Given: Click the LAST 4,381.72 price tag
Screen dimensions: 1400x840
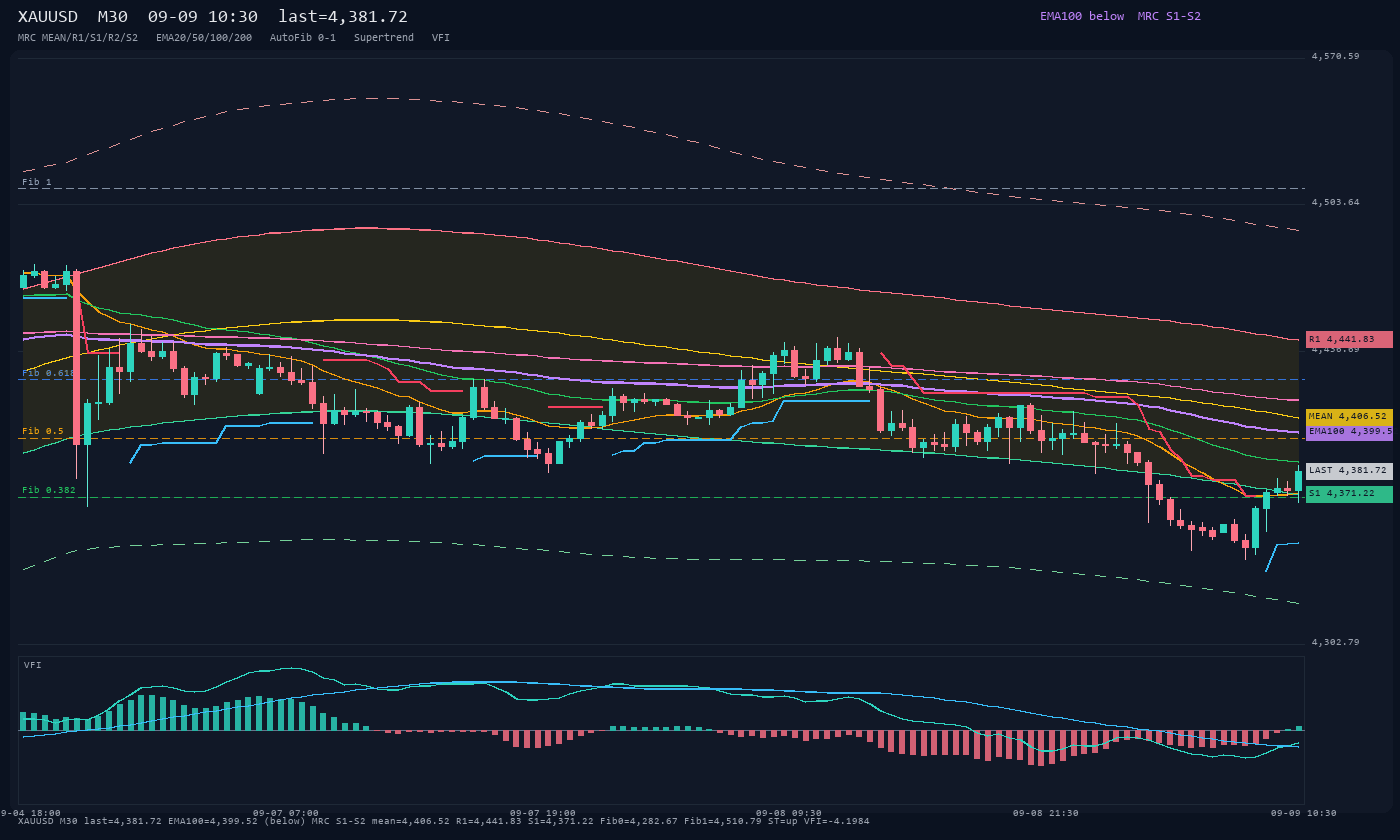Looking at the screenshot, I should tap(1349, 470).
